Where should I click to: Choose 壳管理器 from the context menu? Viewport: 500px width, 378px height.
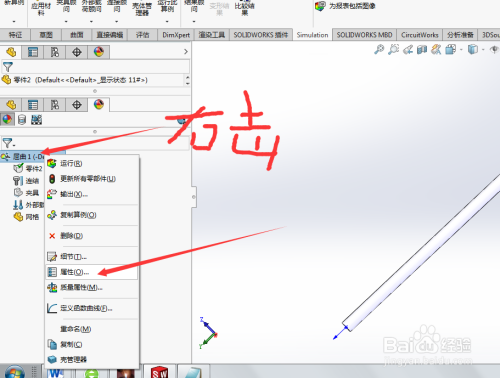click(x=92, y=359)
